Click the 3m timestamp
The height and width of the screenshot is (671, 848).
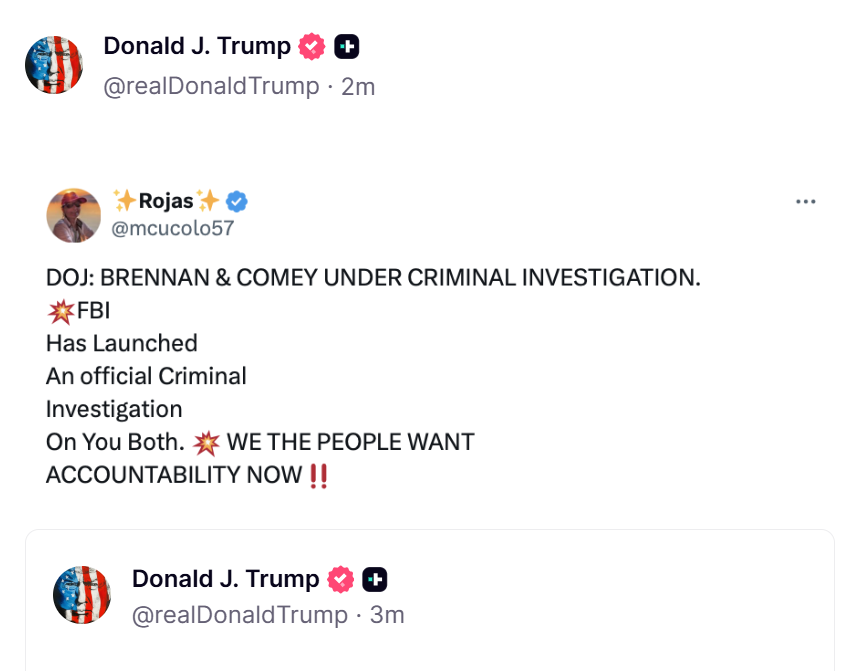[x=387, y=614]
